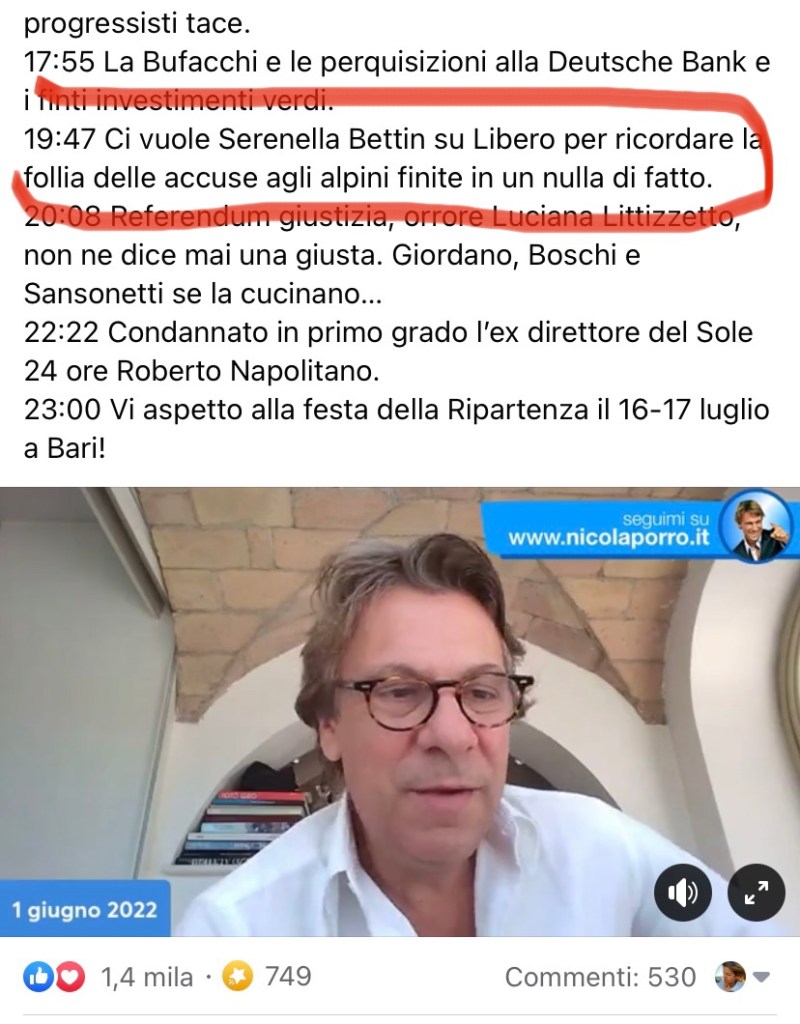View the 1,4 mila reactions count
Image resolution: width=800 pixels, height=1024 pixels.
147,977
